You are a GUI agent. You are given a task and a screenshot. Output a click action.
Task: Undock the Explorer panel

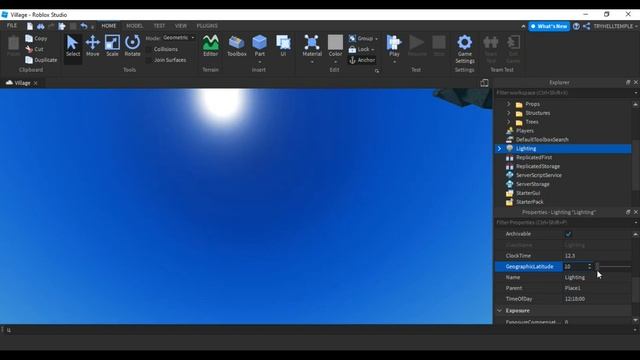pos(628,82)
